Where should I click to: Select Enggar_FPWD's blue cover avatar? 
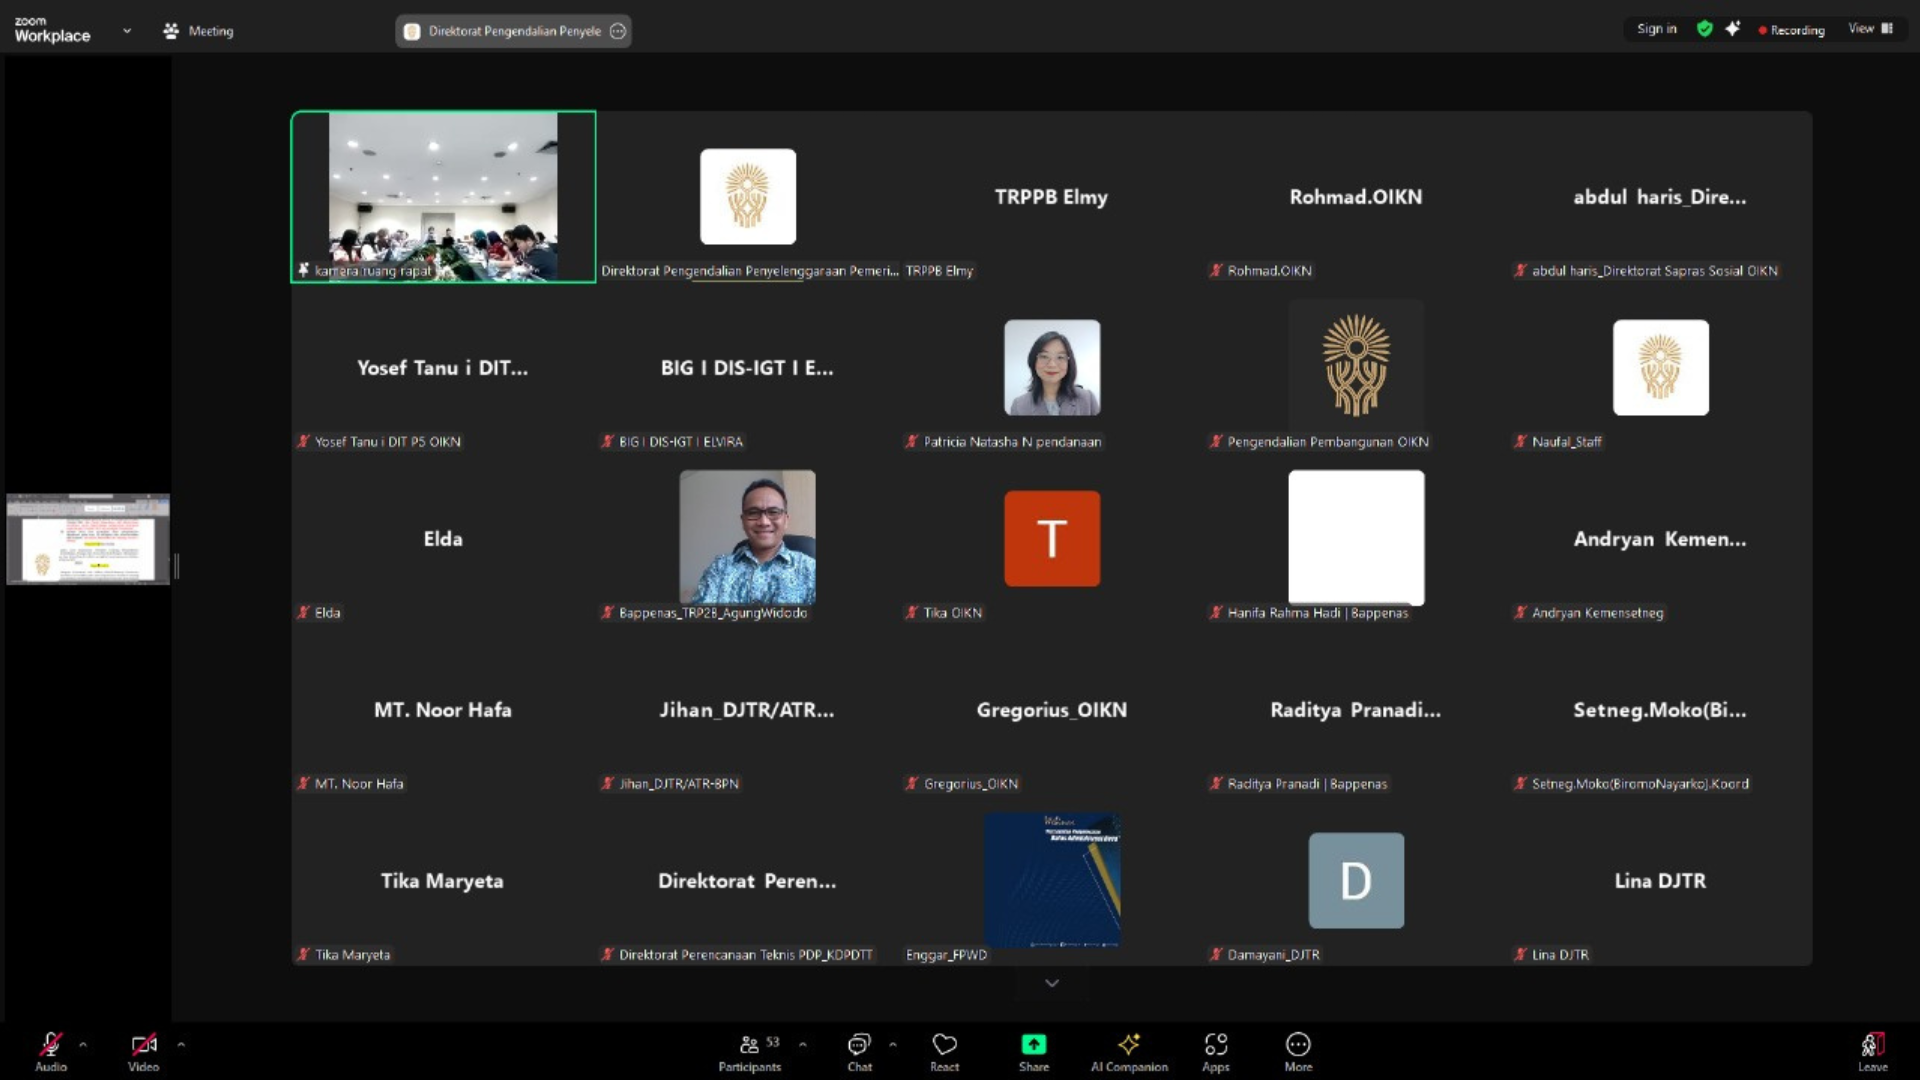click(x=1052, y=879)
